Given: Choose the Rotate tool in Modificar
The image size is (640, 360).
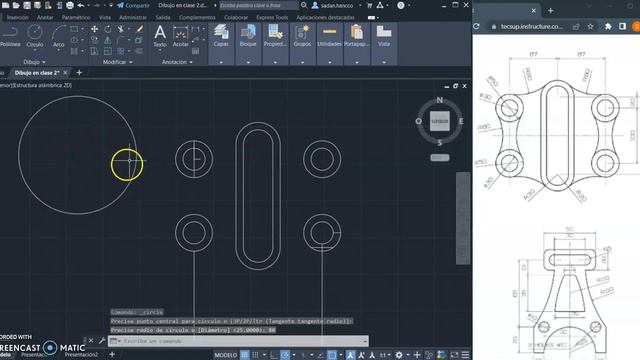Looking at the screenshot, I should [x=108, y=29].
